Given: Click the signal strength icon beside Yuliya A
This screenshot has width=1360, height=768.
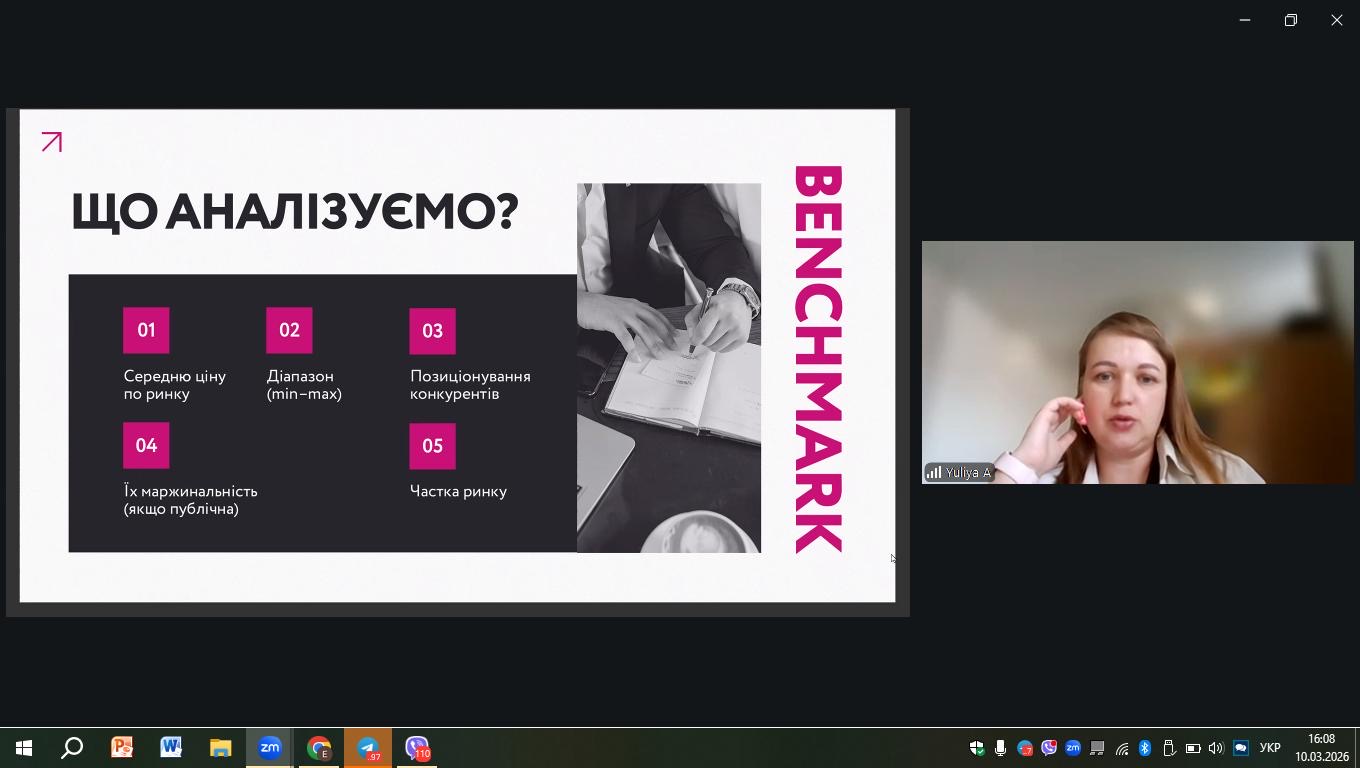Looking at the screenshot, I should click(934, 472).
